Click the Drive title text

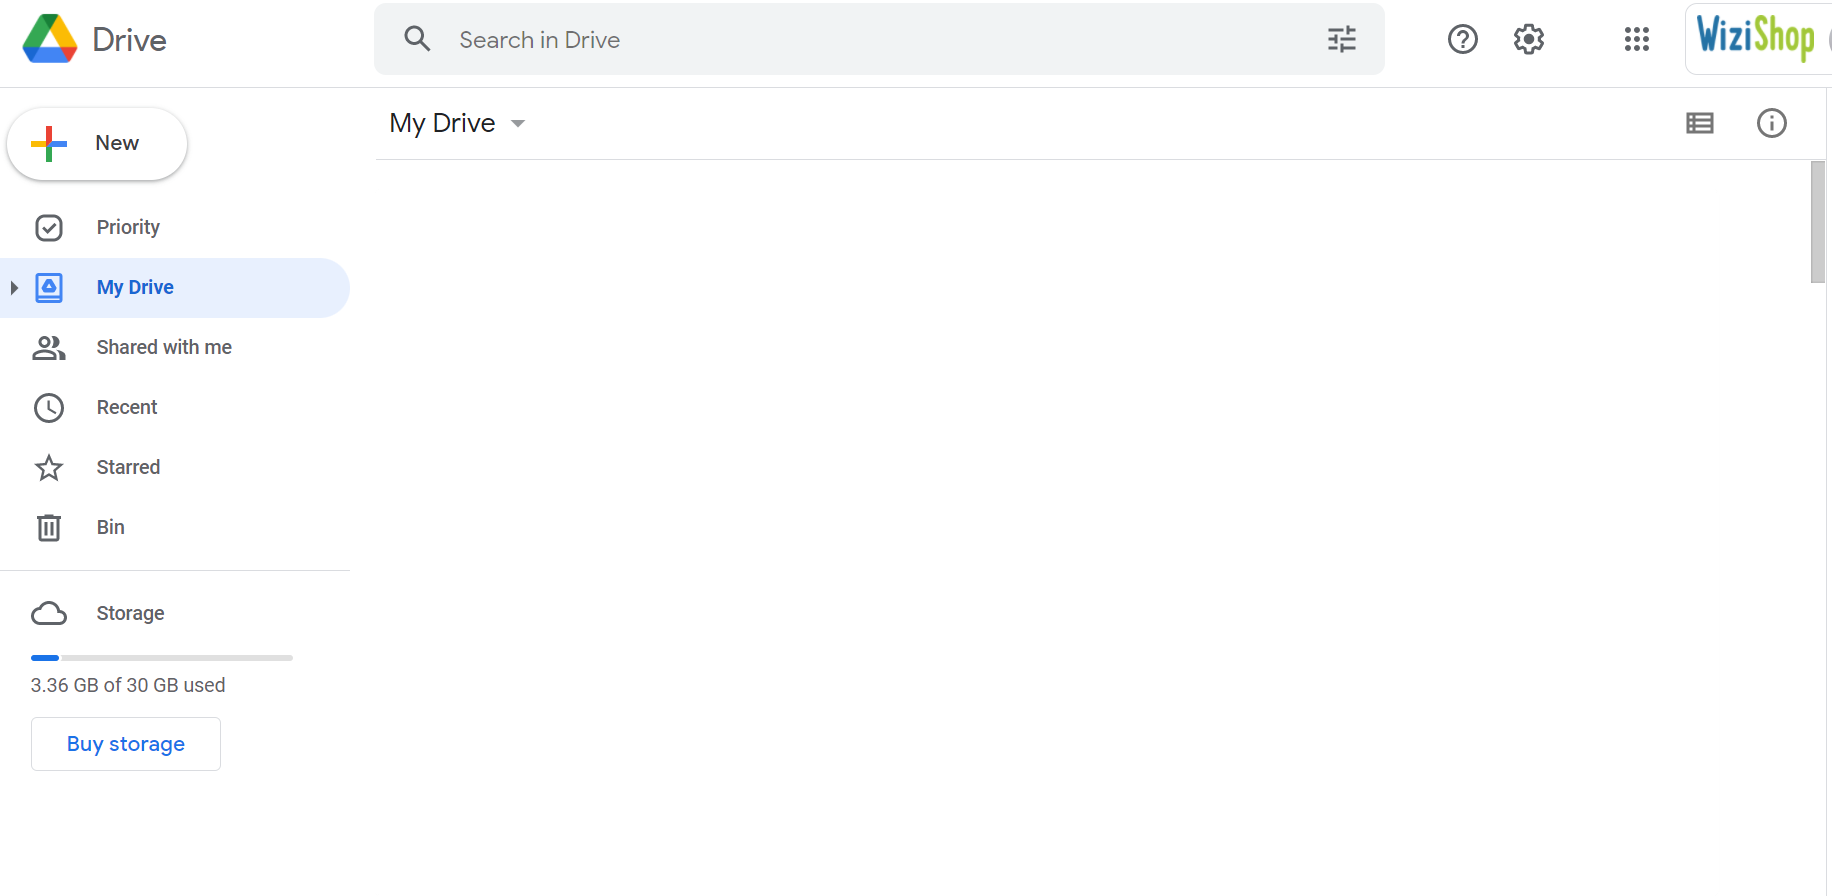tap(129, 40)
